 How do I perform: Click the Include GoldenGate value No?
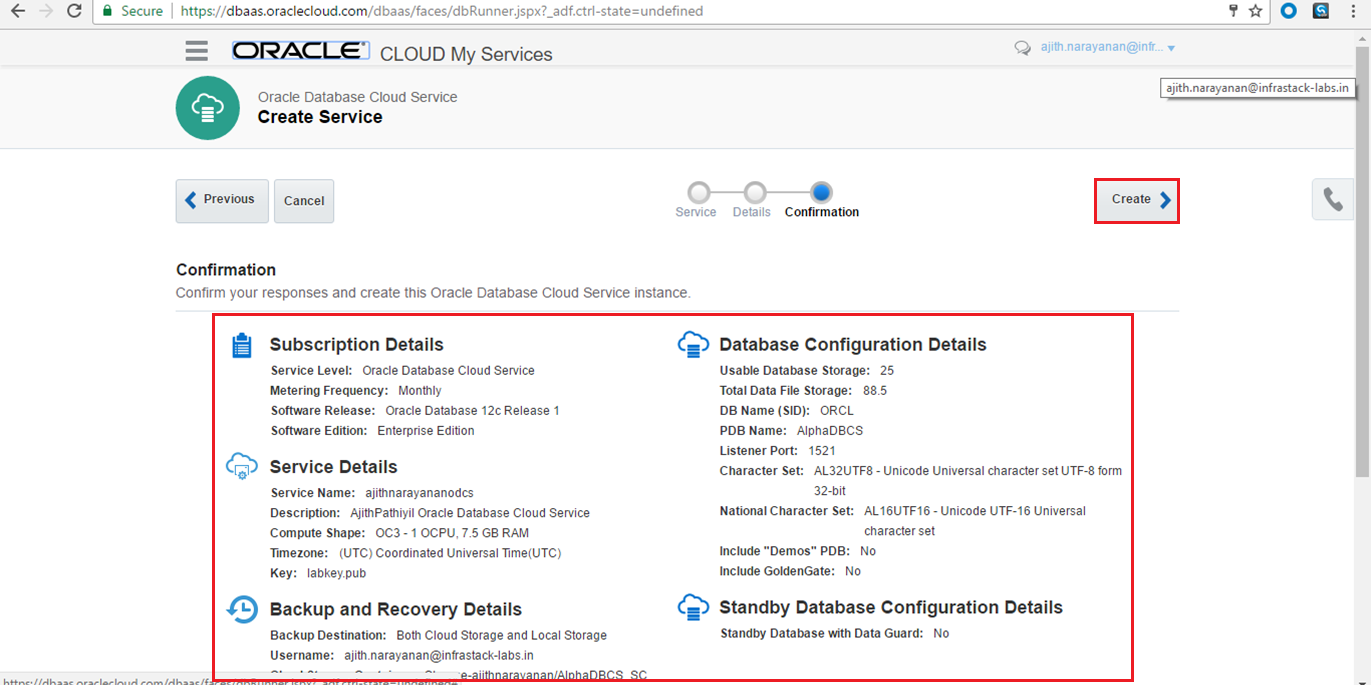pos(853,571)
